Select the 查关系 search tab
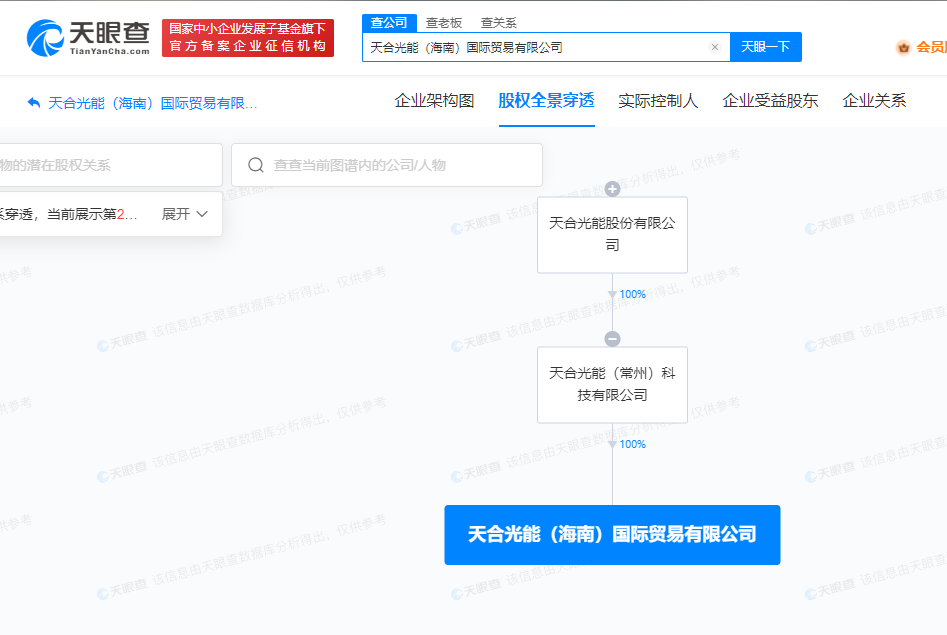The image size is (947, 635). click(498, 23)
